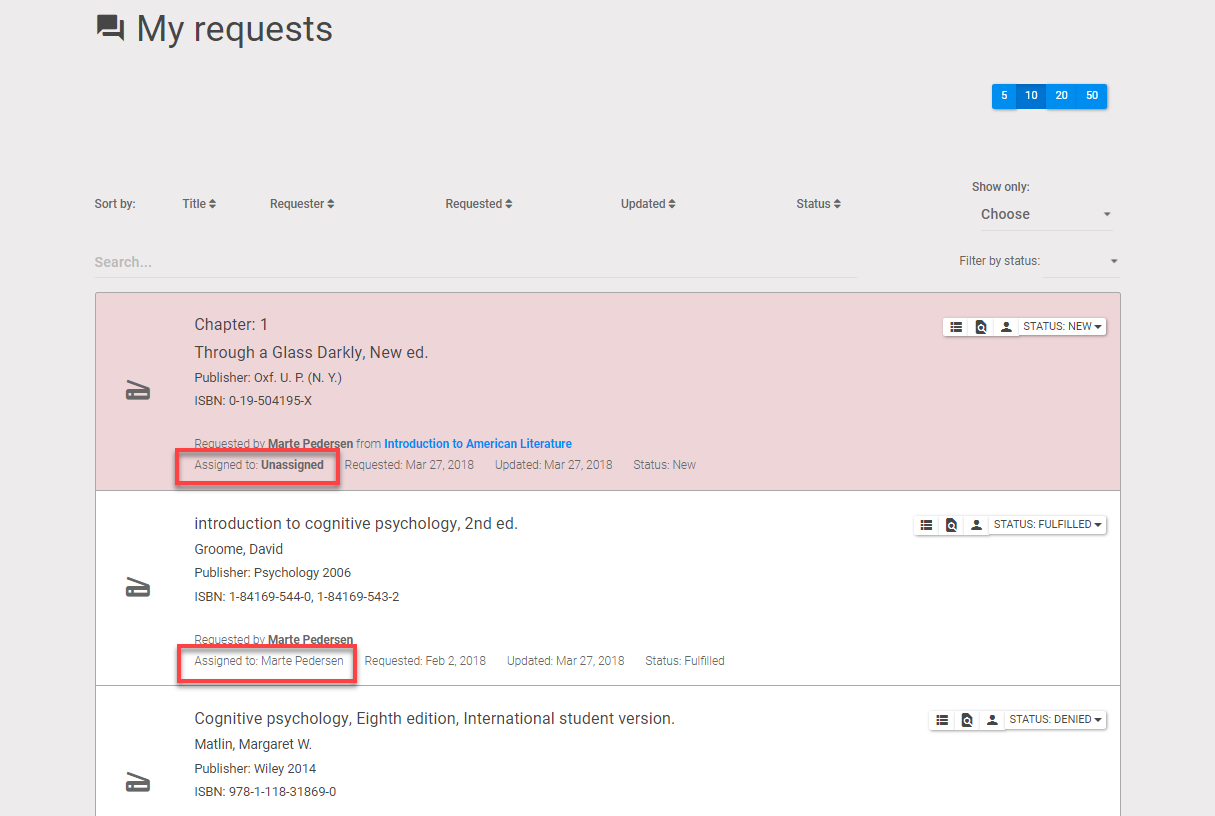The width and height of the screenshot is (1215, 816).
Task: Click the Assigned to: Marte Pedersen text
Action: (x=269, y=661)
